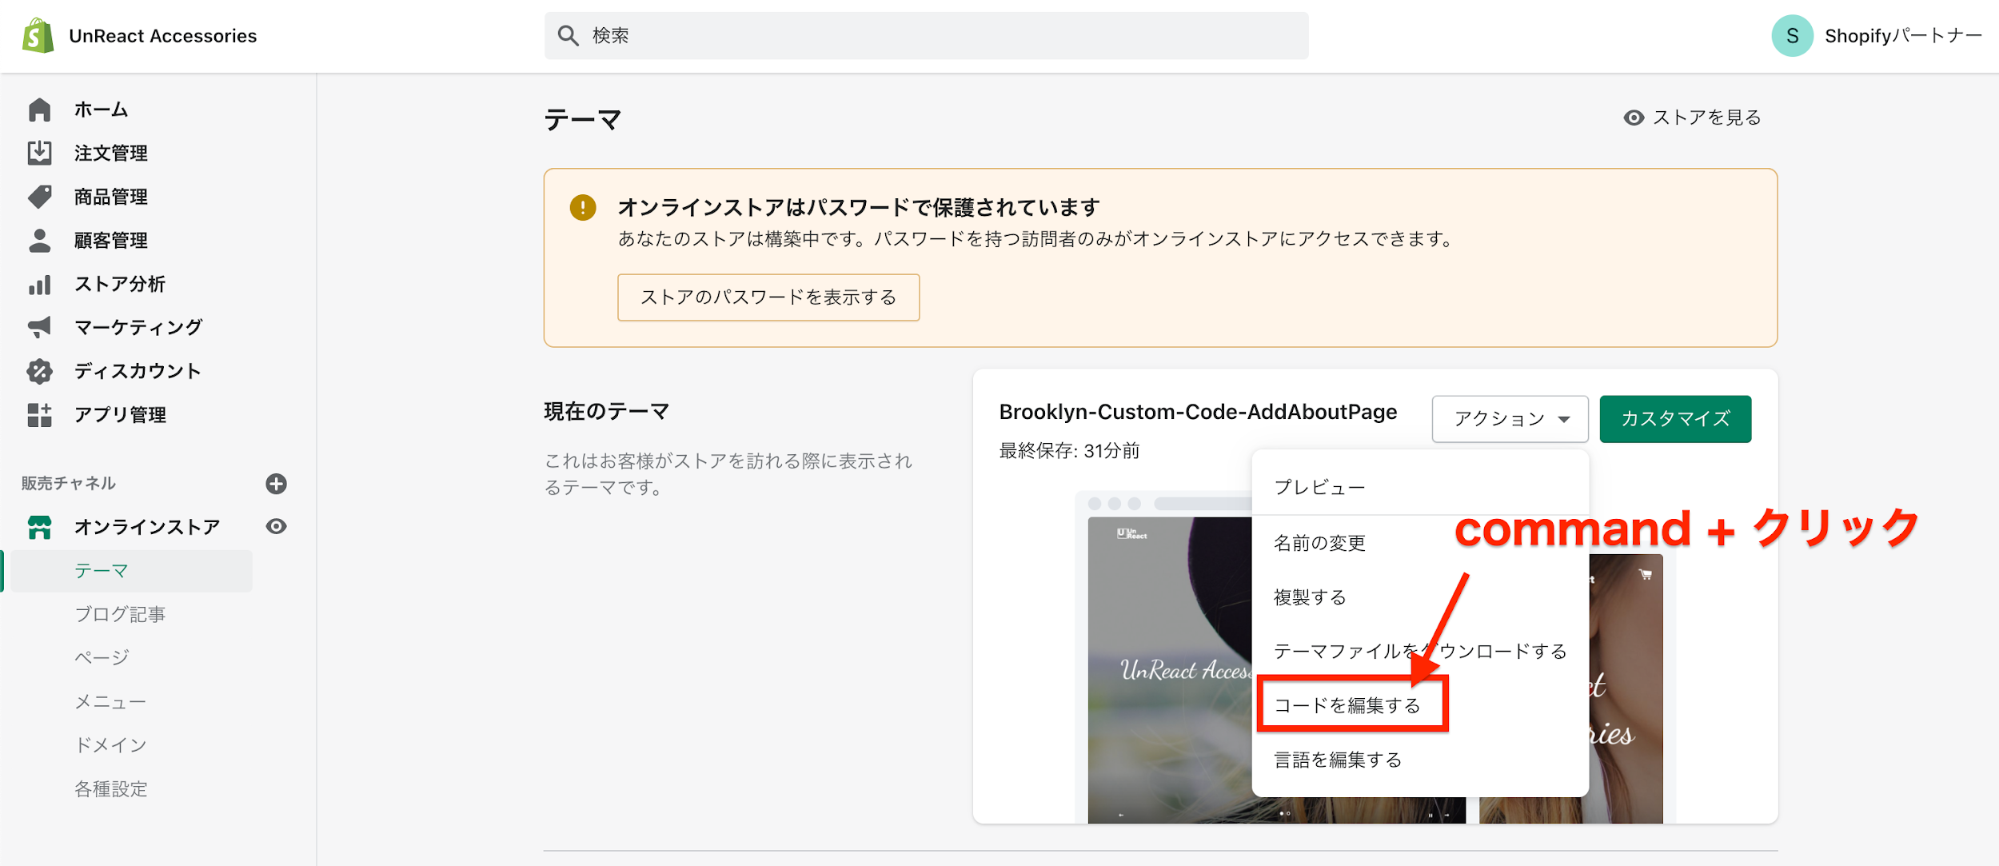Click ストアのパスワードを表示する button
1999x866 pixels.
768,297
